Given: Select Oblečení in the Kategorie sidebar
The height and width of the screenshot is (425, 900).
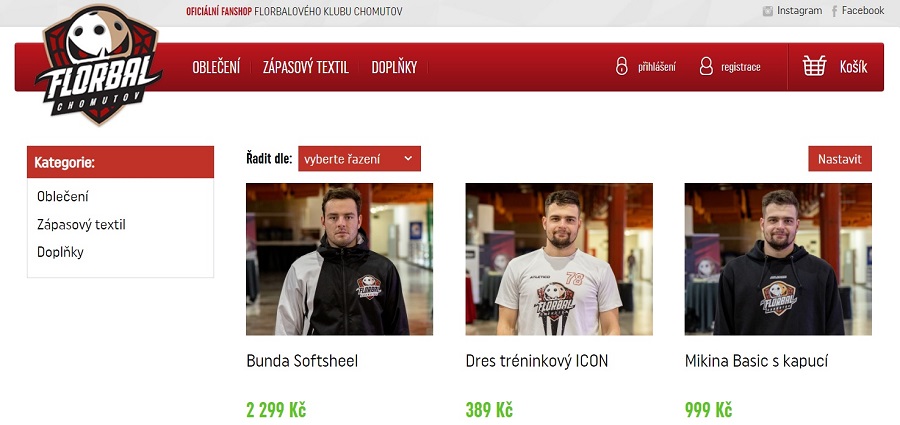Looking at the screenshot, I should (x=63, y=196).
